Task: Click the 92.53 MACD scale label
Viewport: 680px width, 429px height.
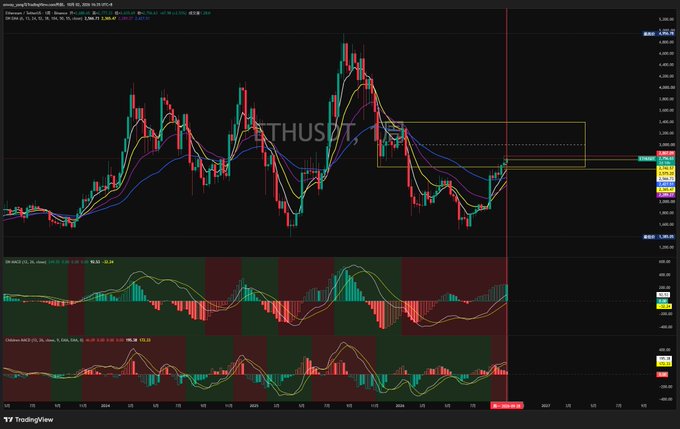Action: coord(663,295)
